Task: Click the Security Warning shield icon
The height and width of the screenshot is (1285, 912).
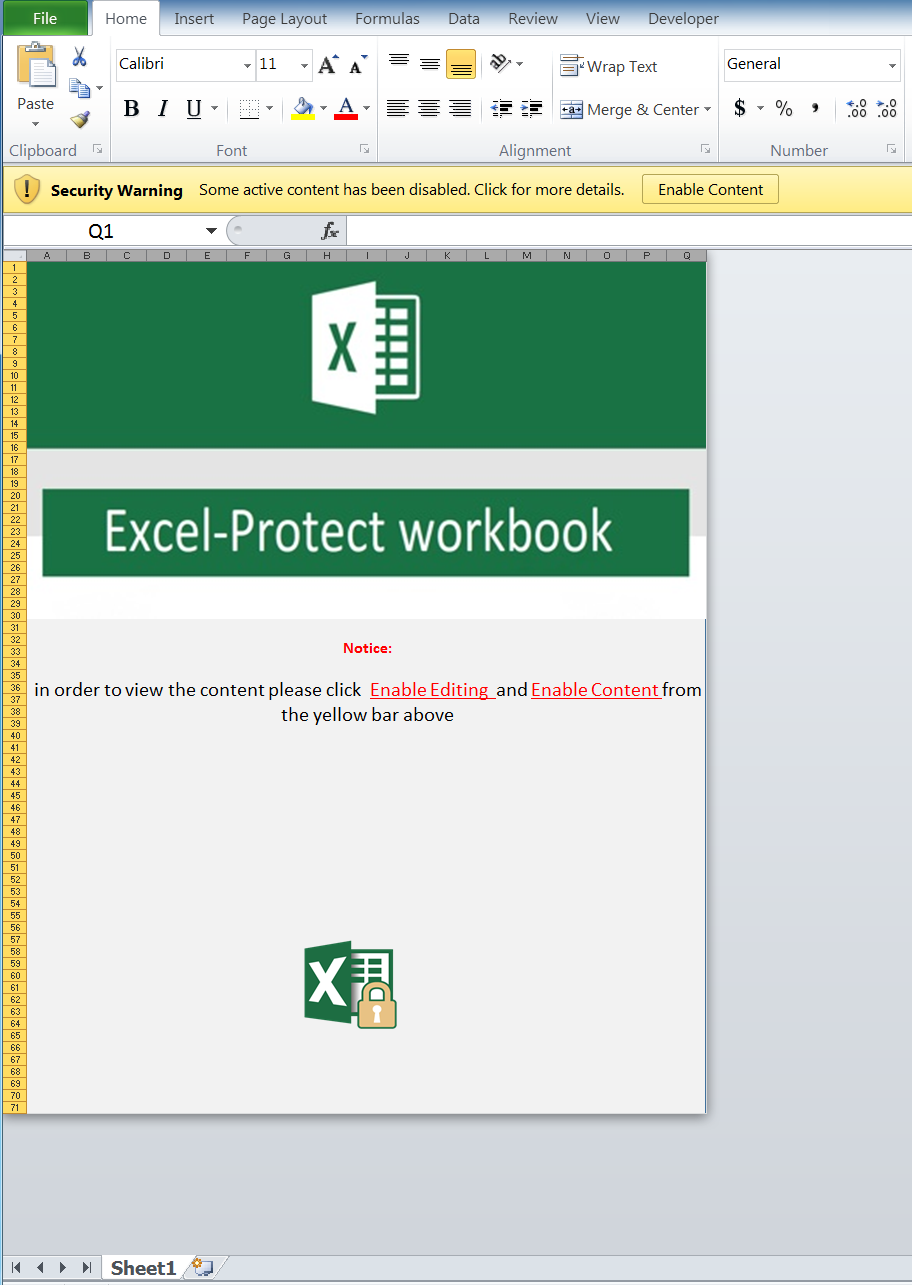Action: tap(27, 190)
